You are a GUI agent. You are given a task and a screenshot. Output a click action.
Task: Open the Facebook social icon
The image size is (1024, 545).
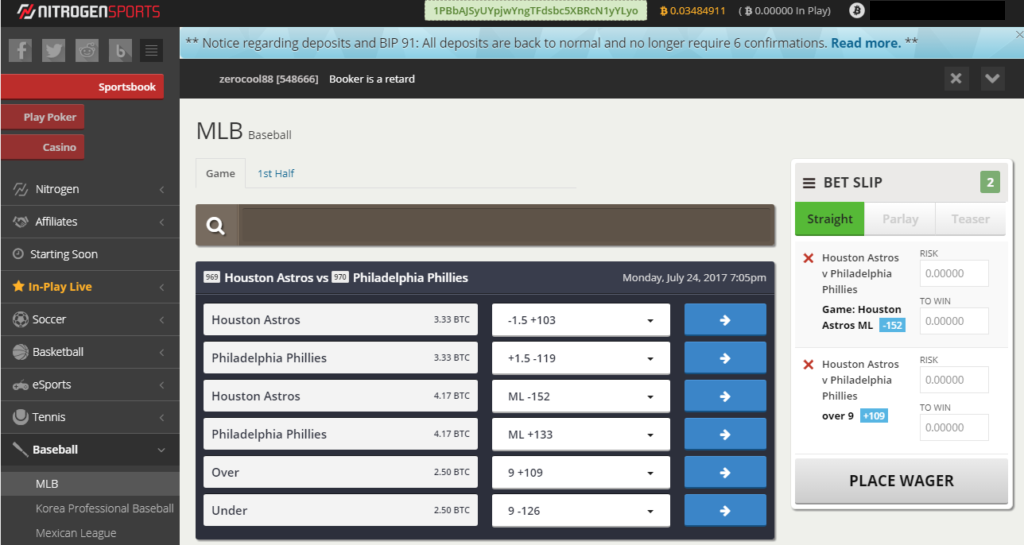coord(21,50)
